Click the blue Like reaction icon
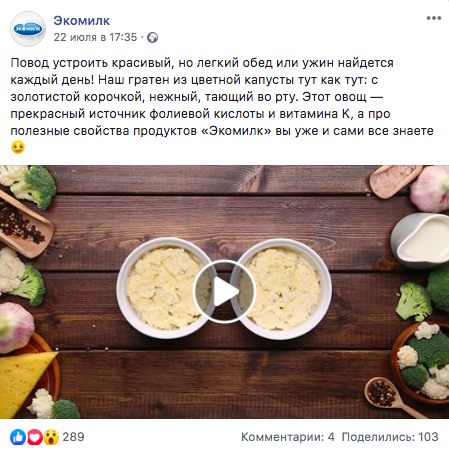Image resolution: width=449 pixels, height=455 pixels. tap(18, 437)
